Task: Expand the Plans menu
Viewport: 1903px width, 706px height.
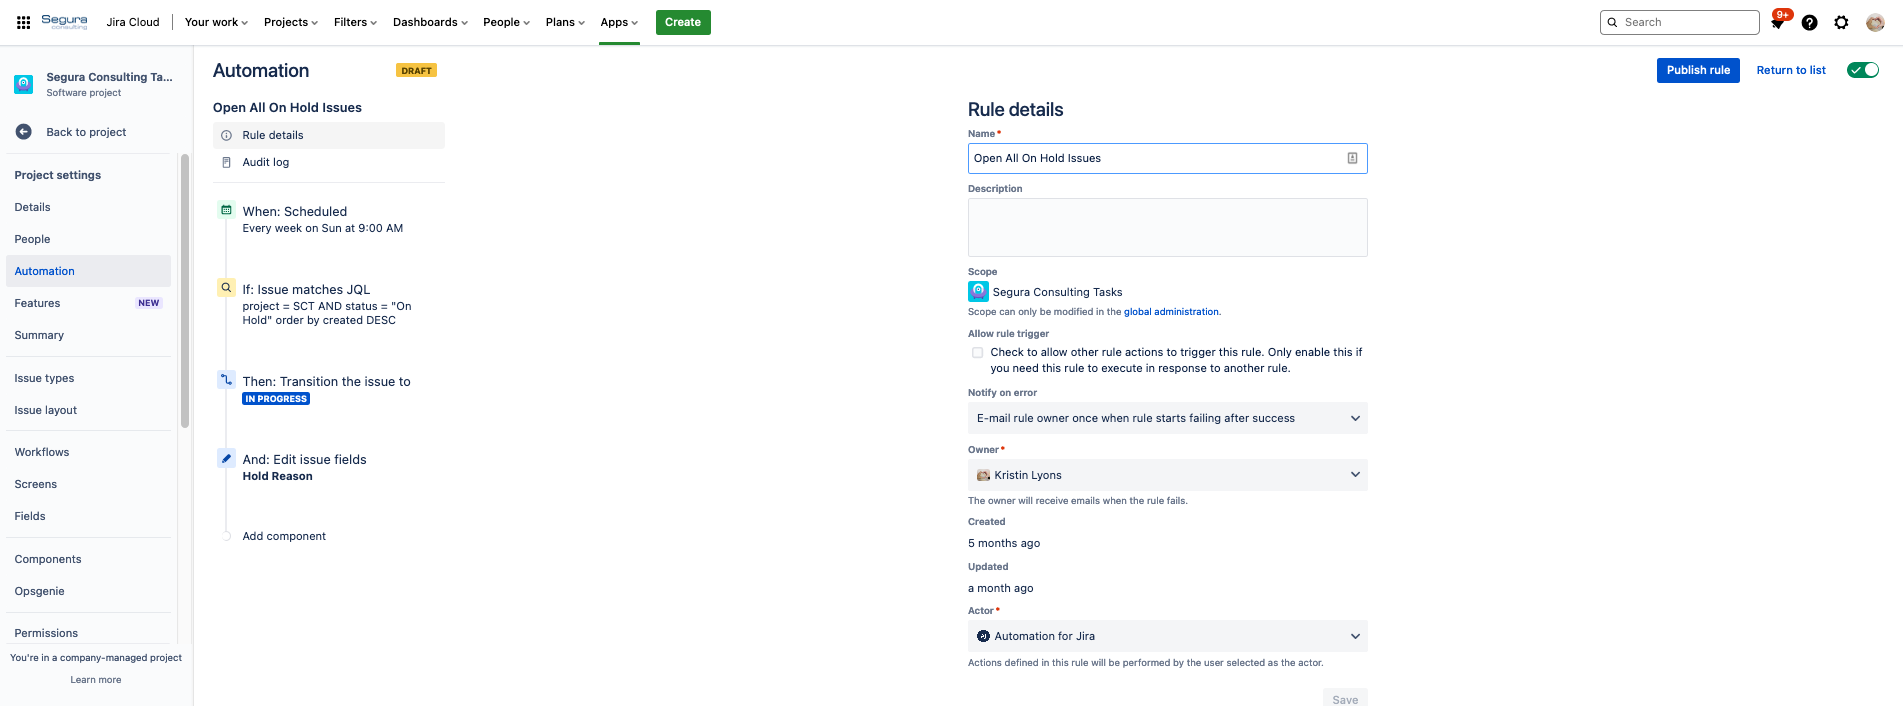Action: click(565, 22)
